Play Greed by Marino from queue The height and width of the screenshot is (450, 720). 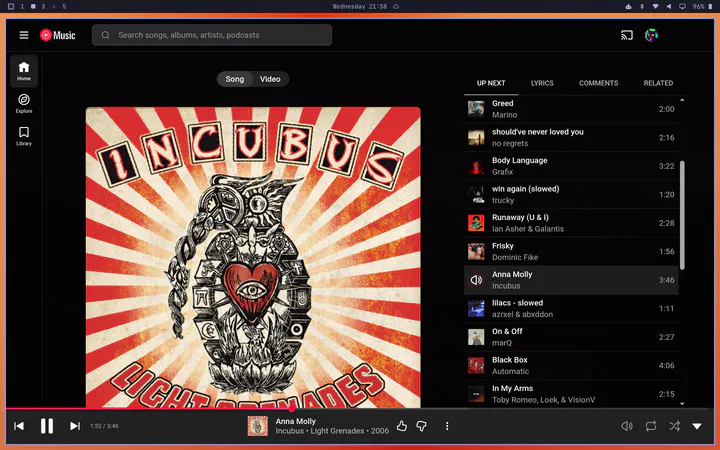coord(571,109)
